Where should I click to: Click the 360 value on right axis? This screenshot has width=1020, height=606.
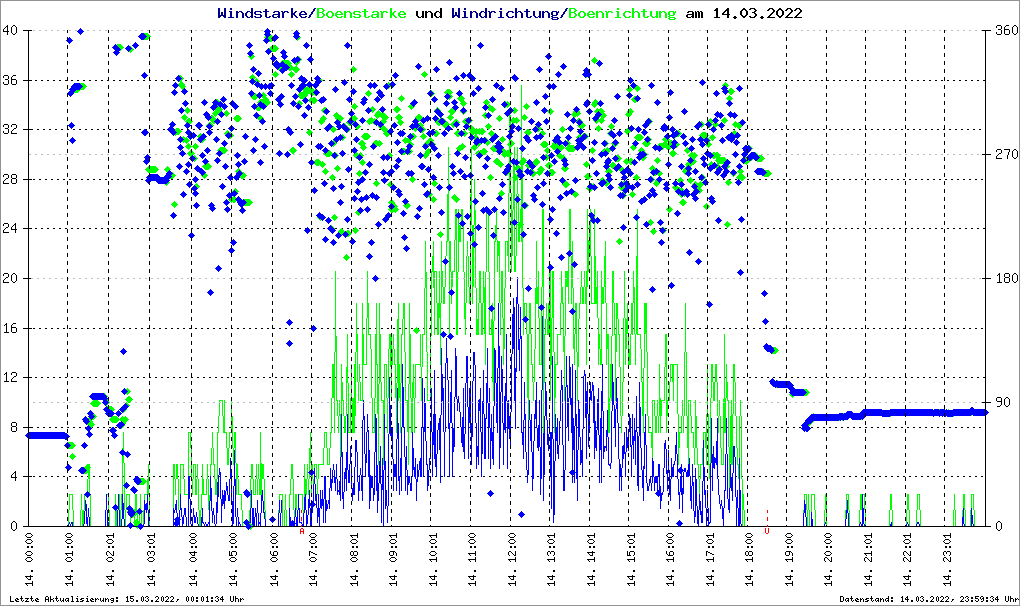click(x=1003, y=30)
